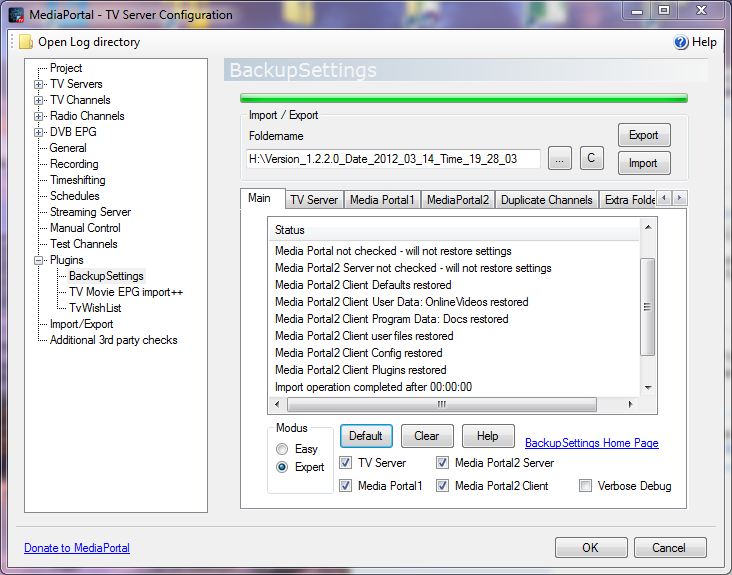Screen dimensions: 732x575
Task: Select 'Media Portal2 Client Plugins restored' row
Action: 360,370
